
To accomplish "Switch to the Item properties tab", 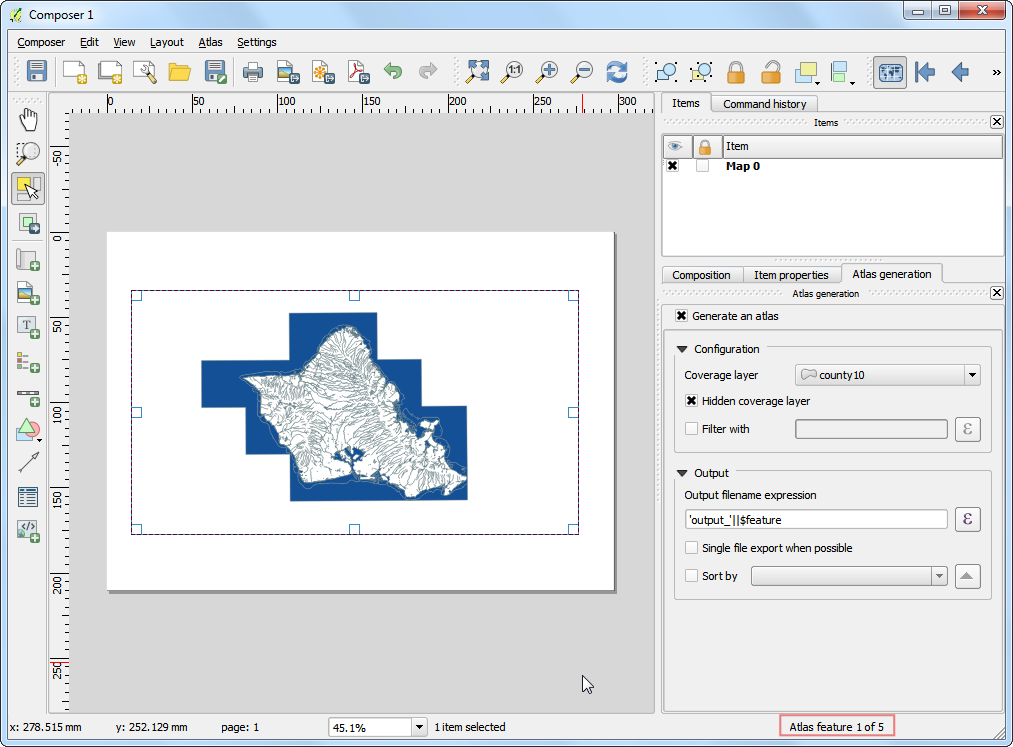I will (x=791, y=275).
